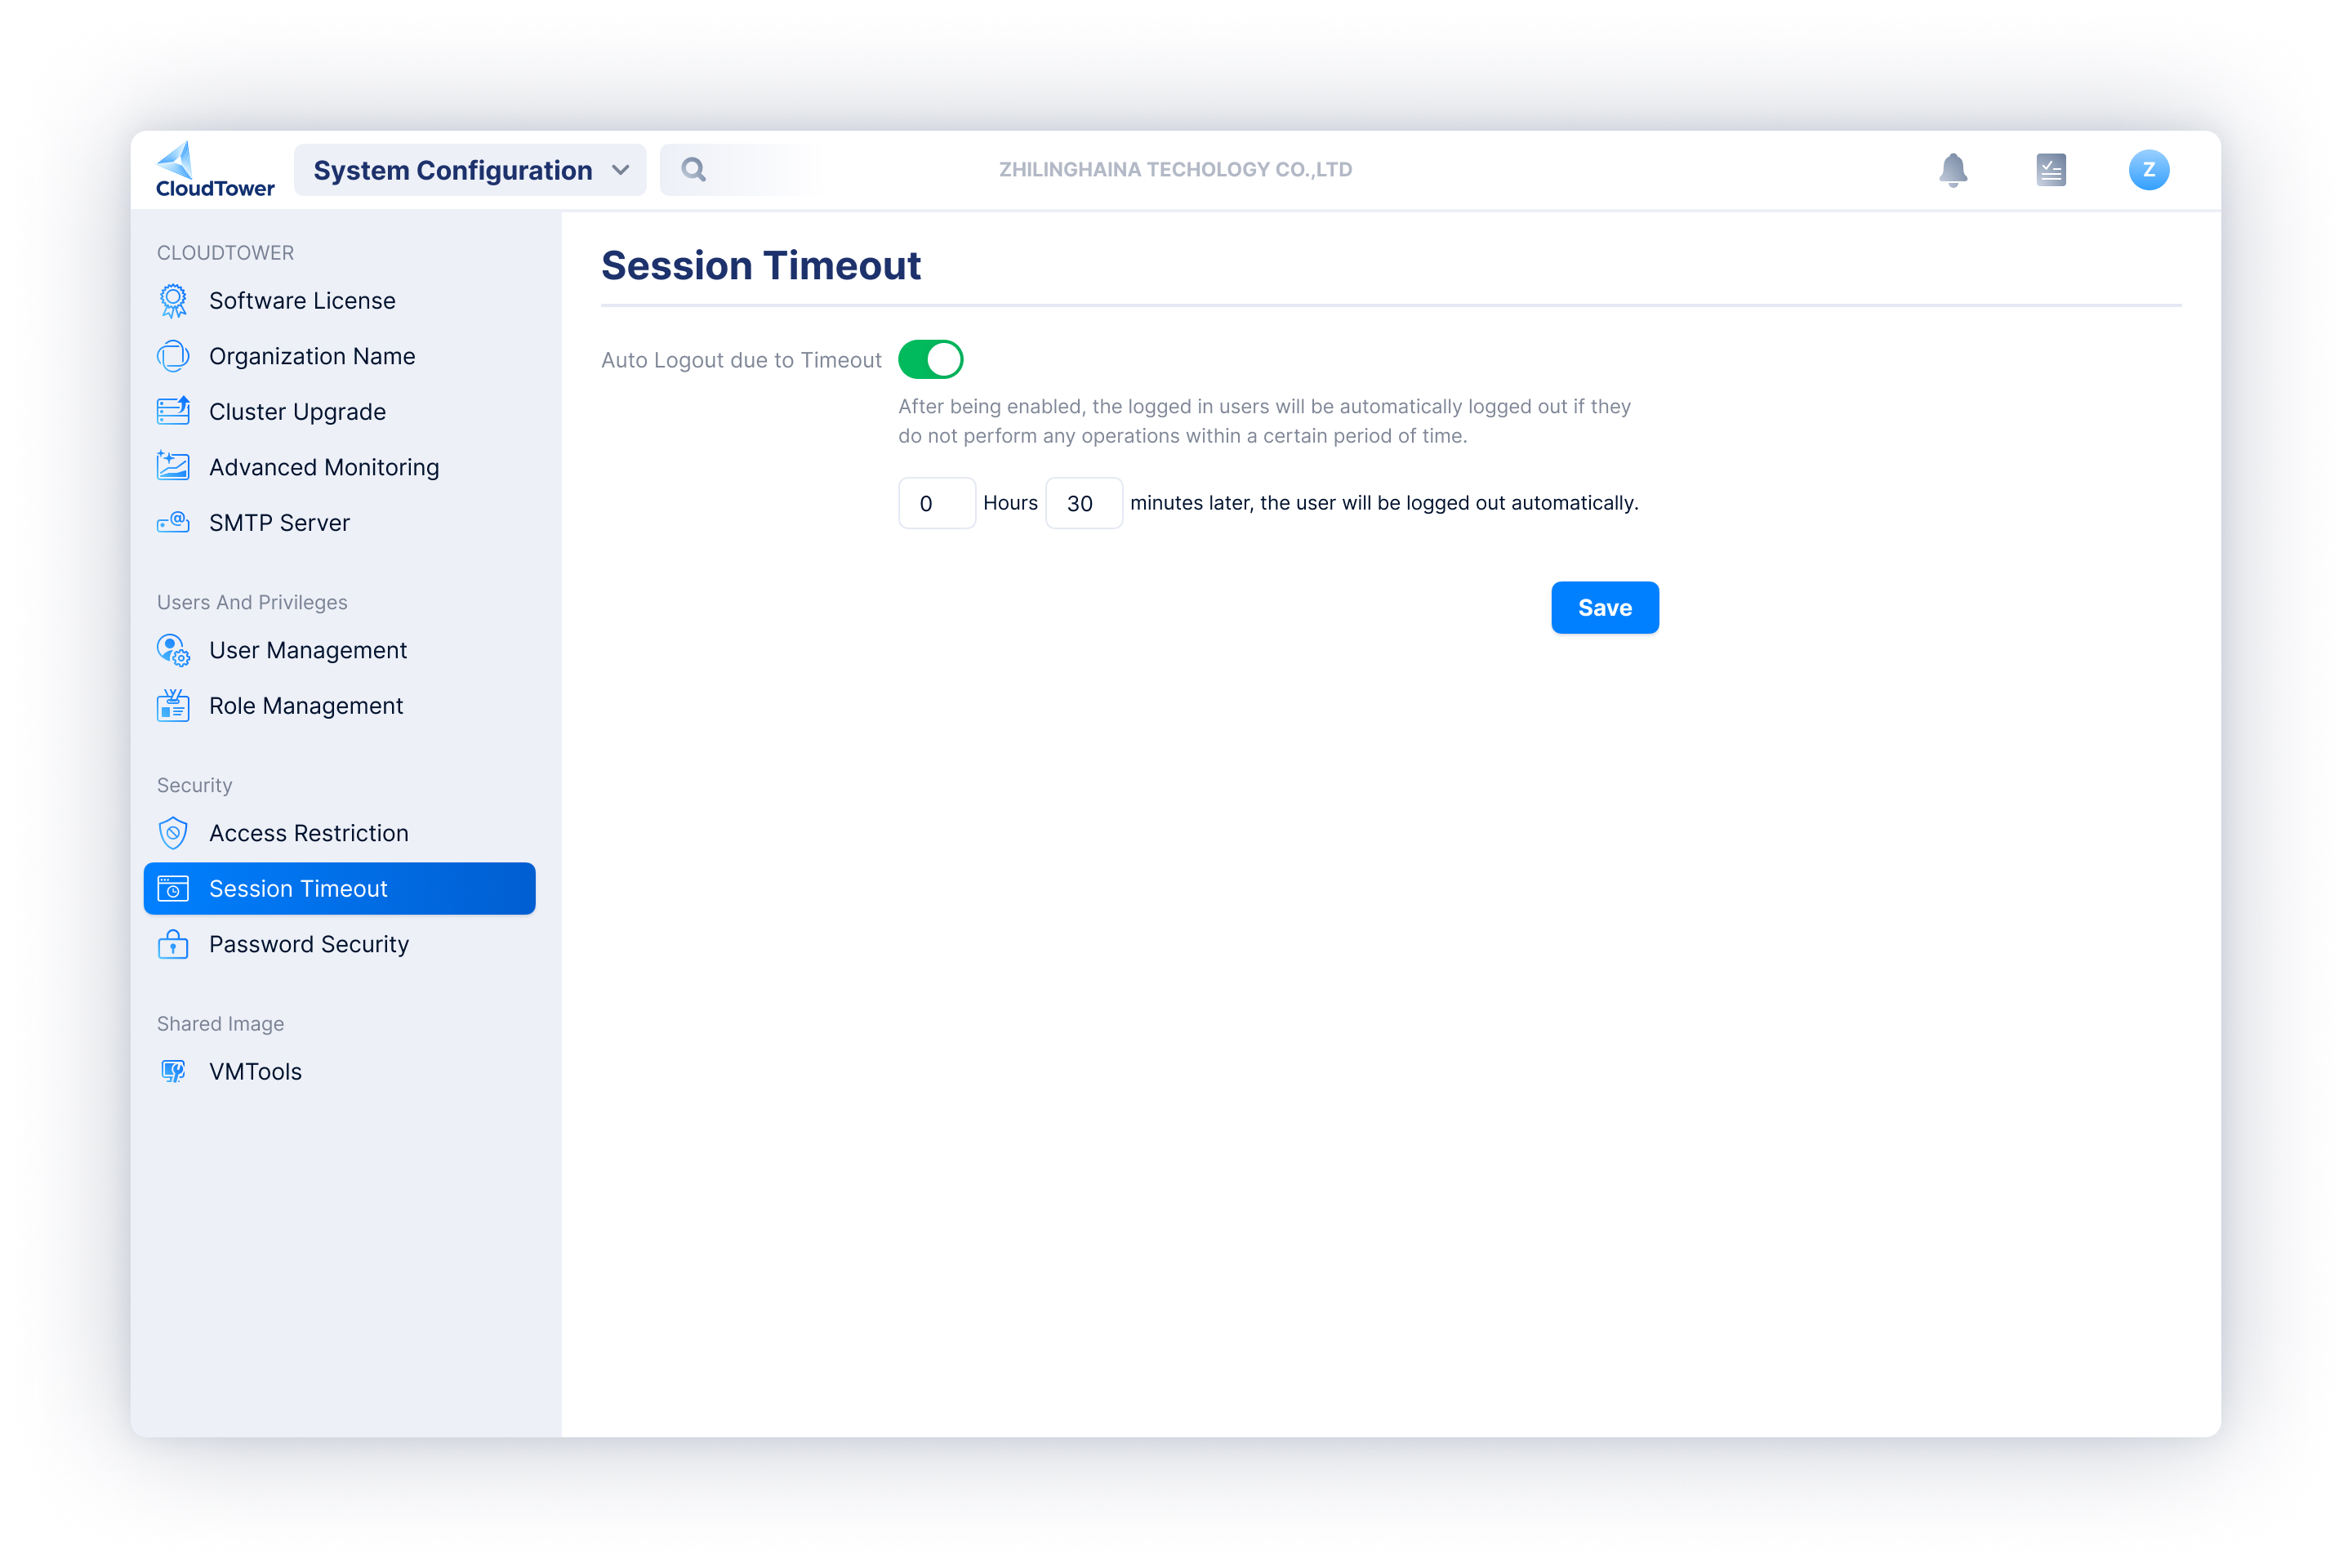Image resolution: width=2352 pixels, height=1568 pixels.
Task: Click the 'minutes later' sentence text
Action: click(1384, 503)
